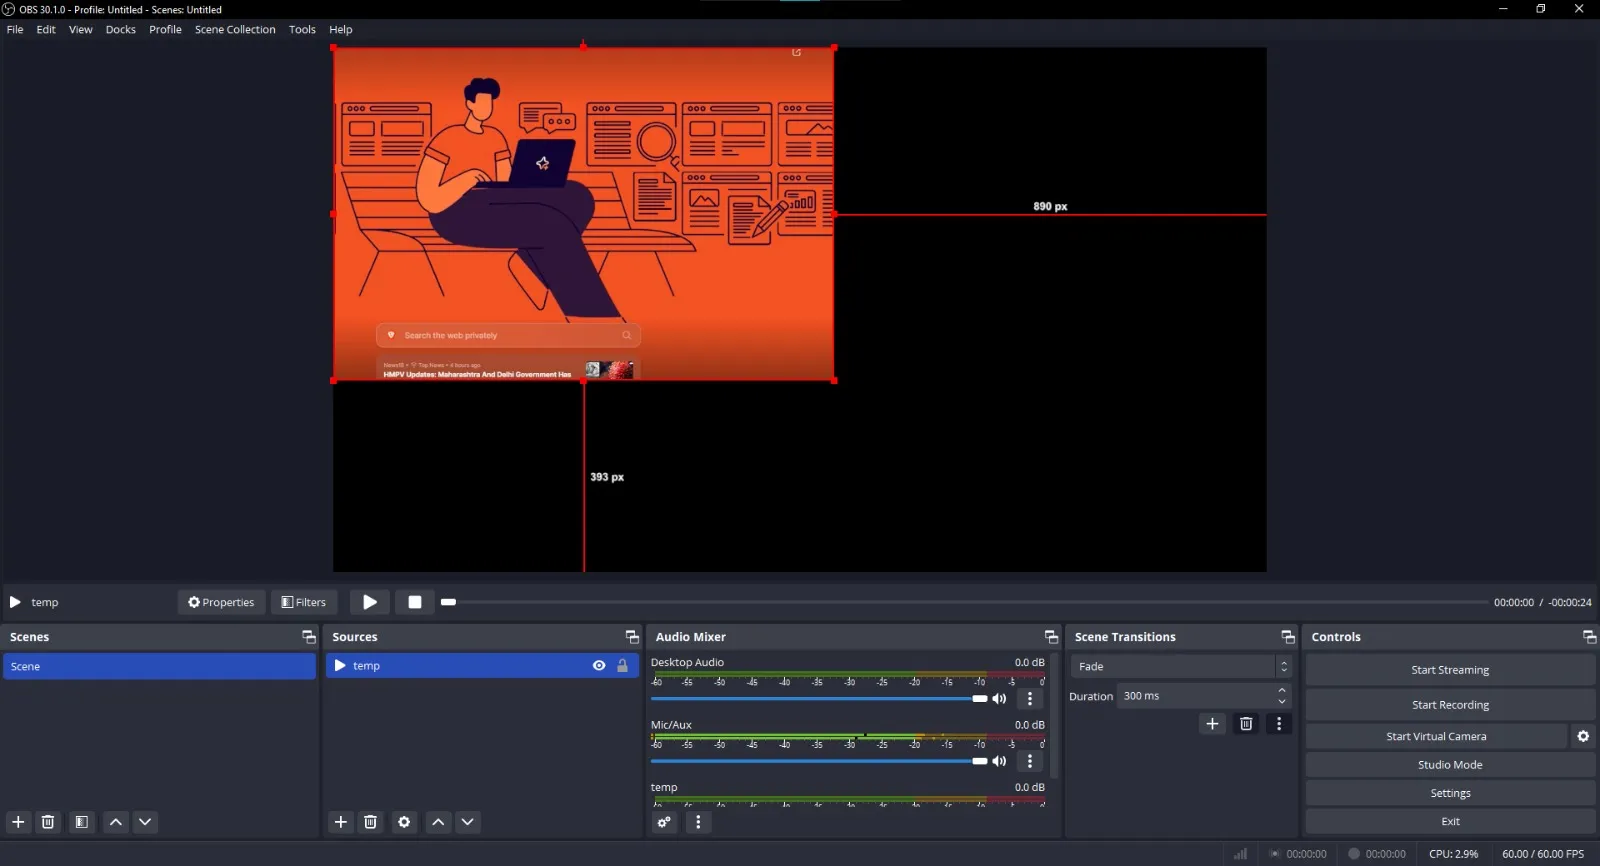The width and height of the screenshot is (1600, 866).
Task: Toggle lock on temp source
Action: click(622, 666)
